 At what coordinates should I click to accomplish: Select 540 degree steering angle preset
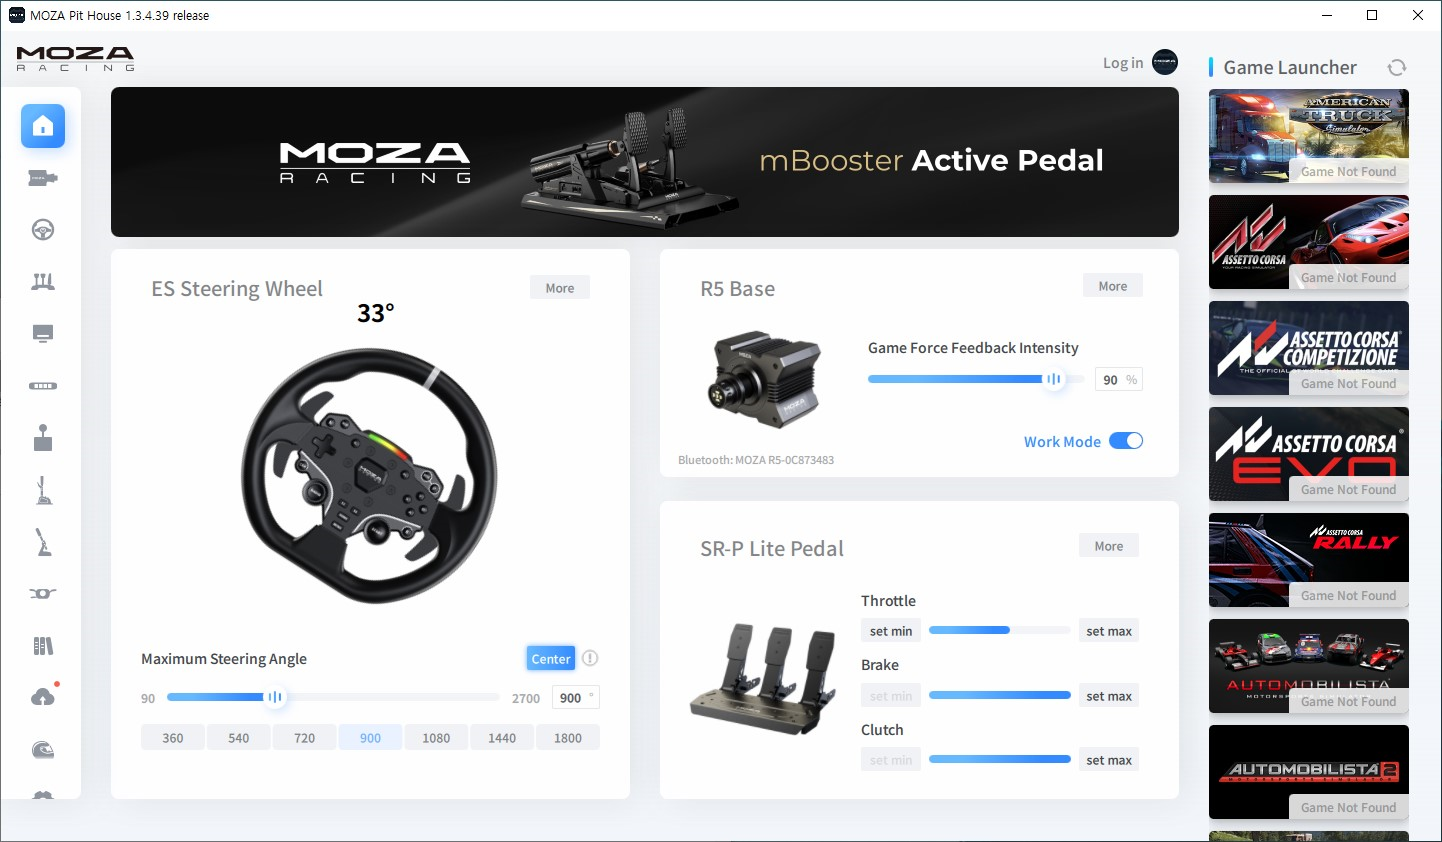pyautogui.click(x=239, y=738)
